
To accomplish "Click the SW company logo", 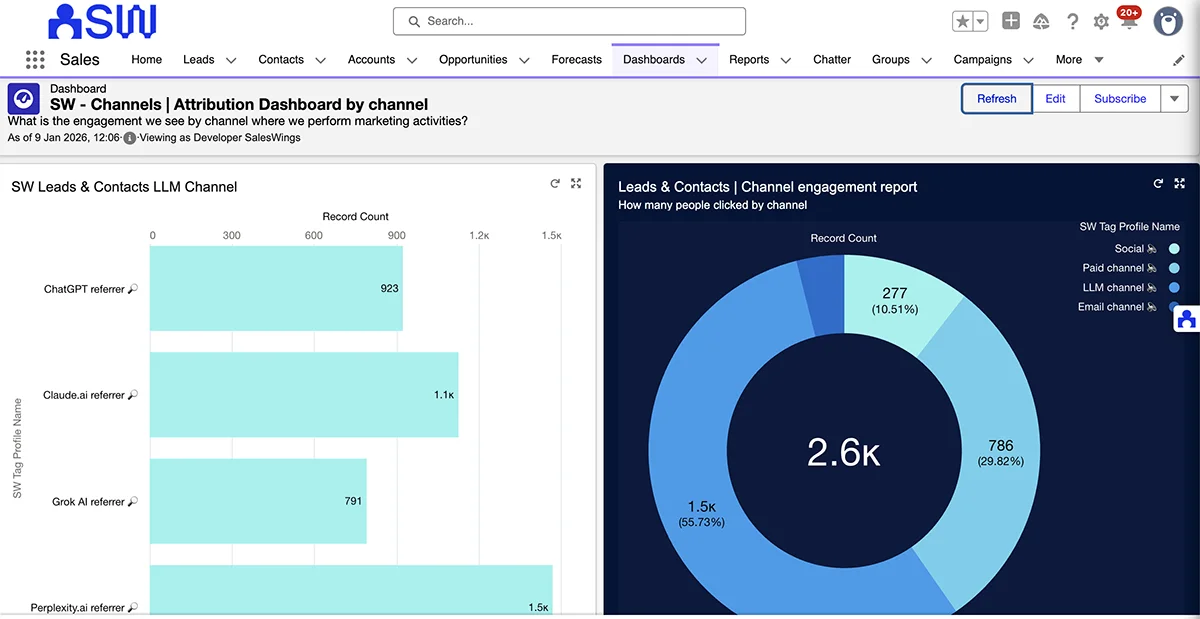I will point(102,21).
